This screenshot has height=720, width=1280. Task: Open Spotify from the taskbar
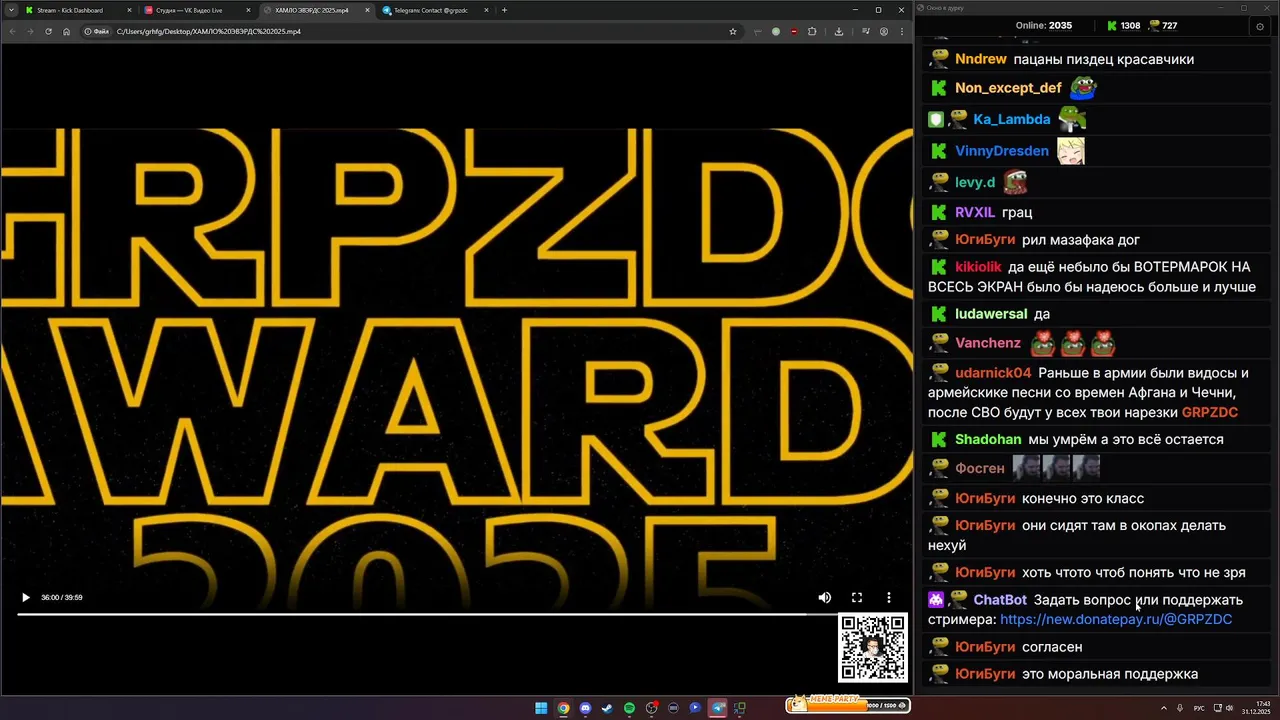tap(629, 708)
